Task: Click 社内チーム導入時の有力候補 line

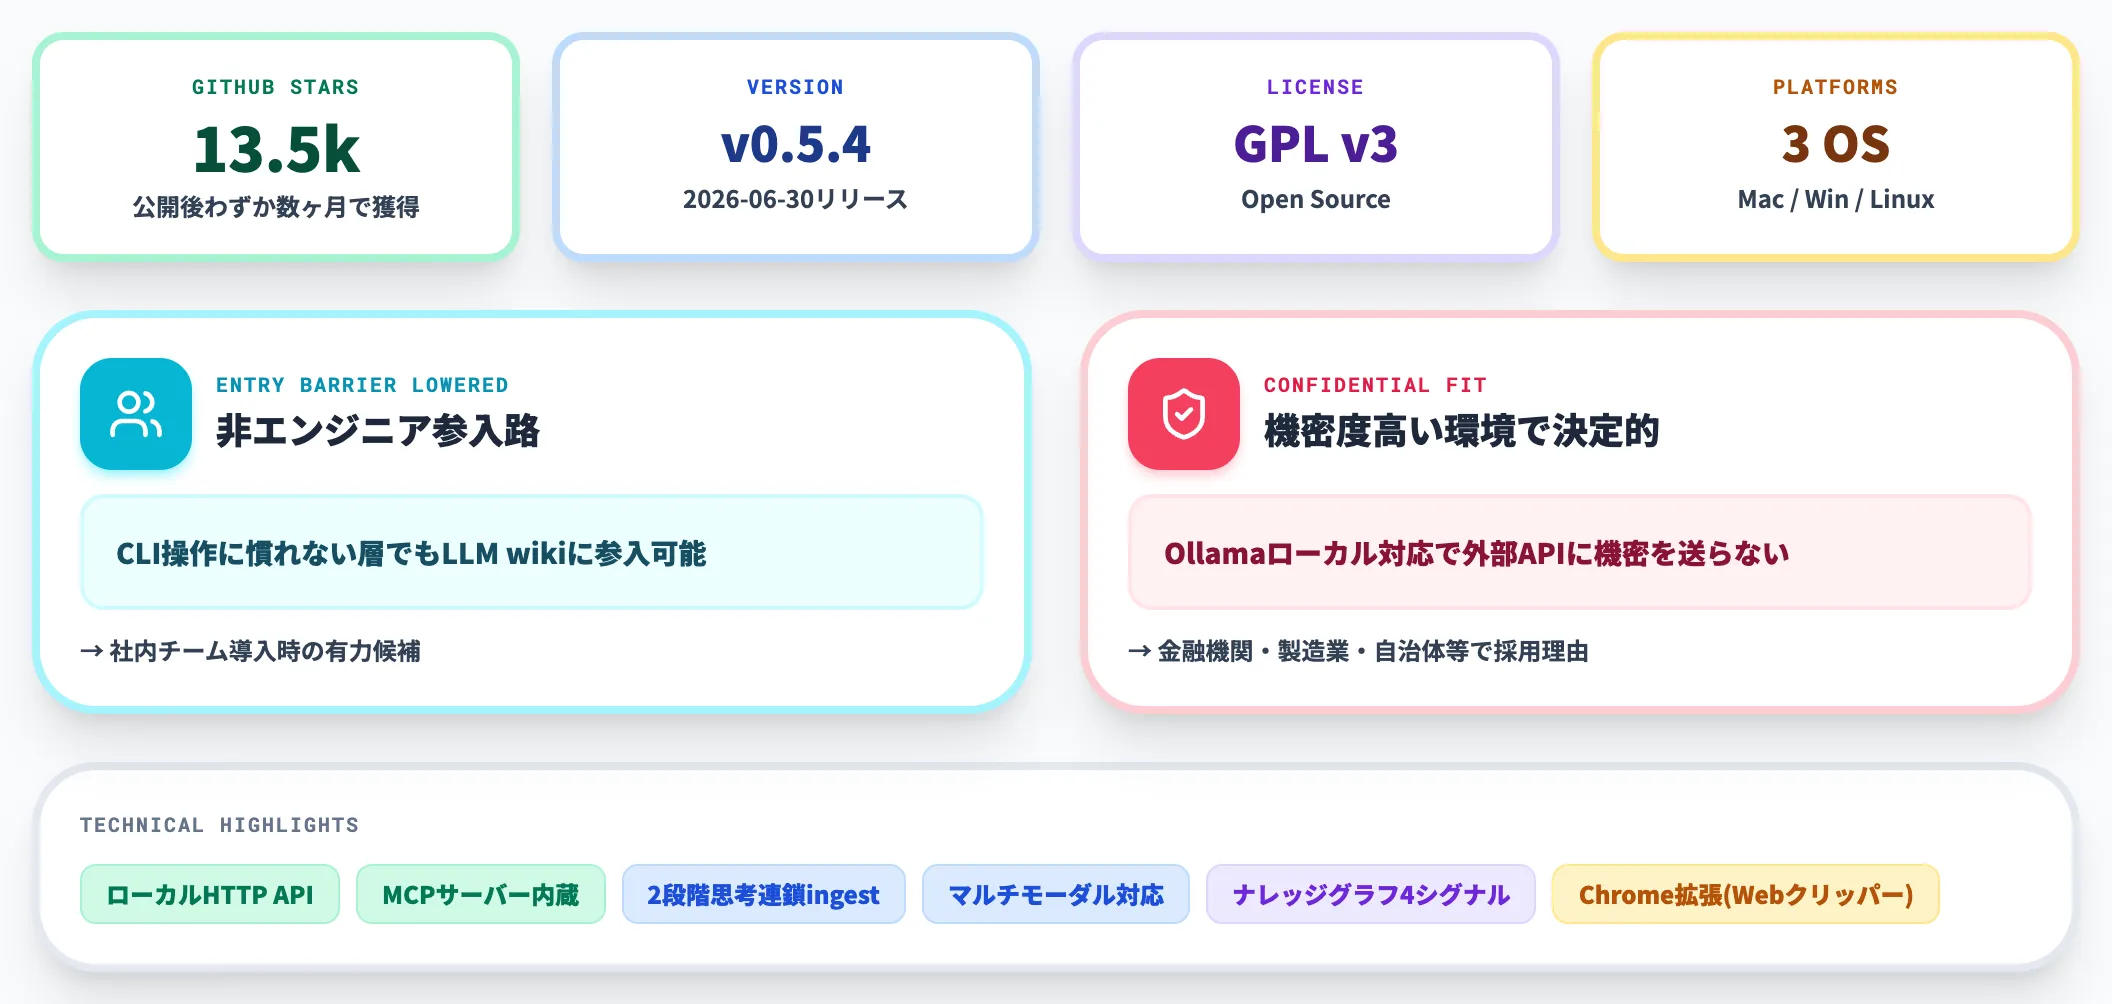Action: 251,651
